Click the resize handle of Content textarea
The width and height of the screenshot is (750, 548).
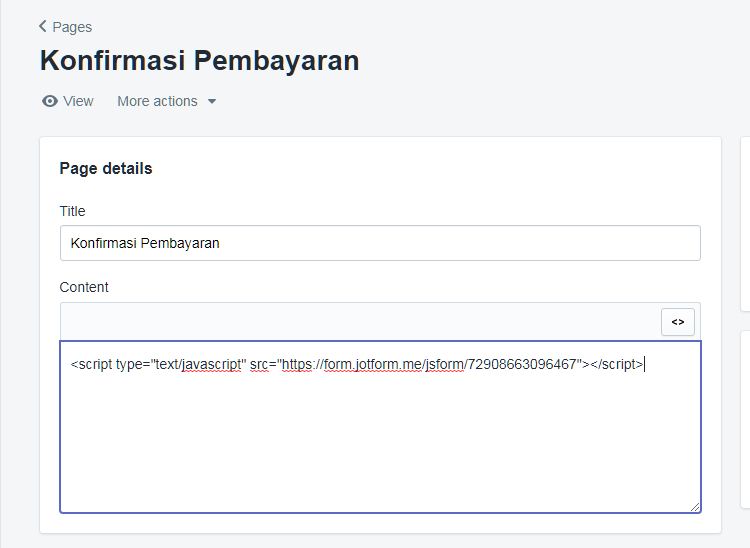coord(695,507)
